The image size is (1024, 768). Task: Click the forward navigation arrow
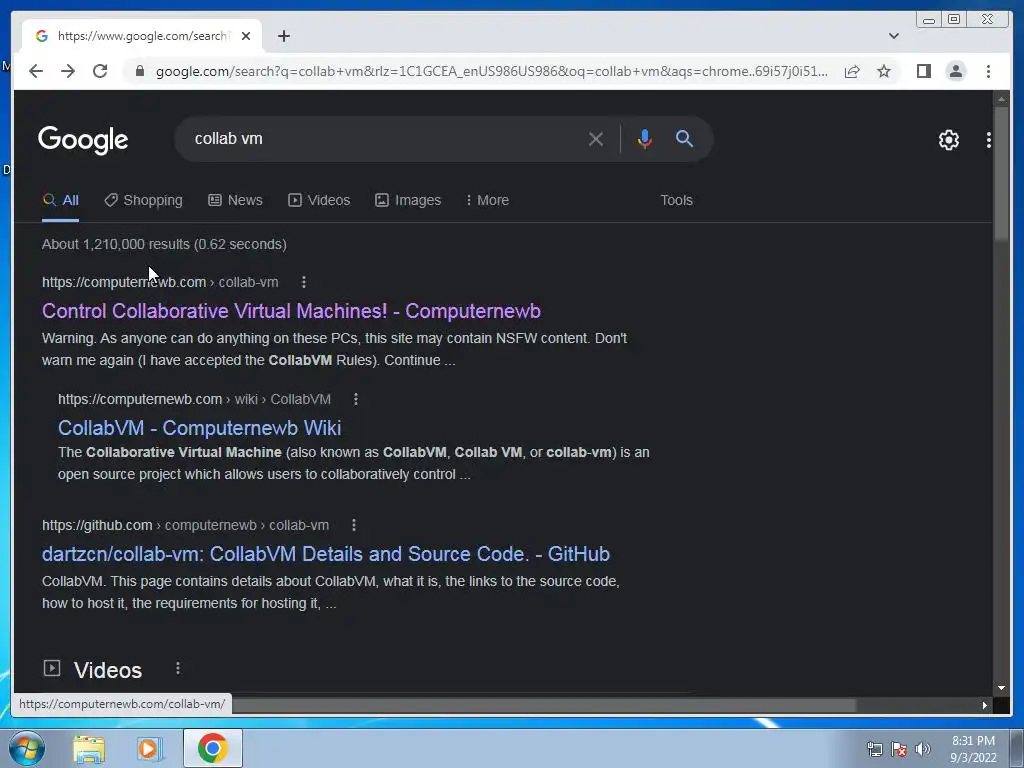tap(68, 71)
